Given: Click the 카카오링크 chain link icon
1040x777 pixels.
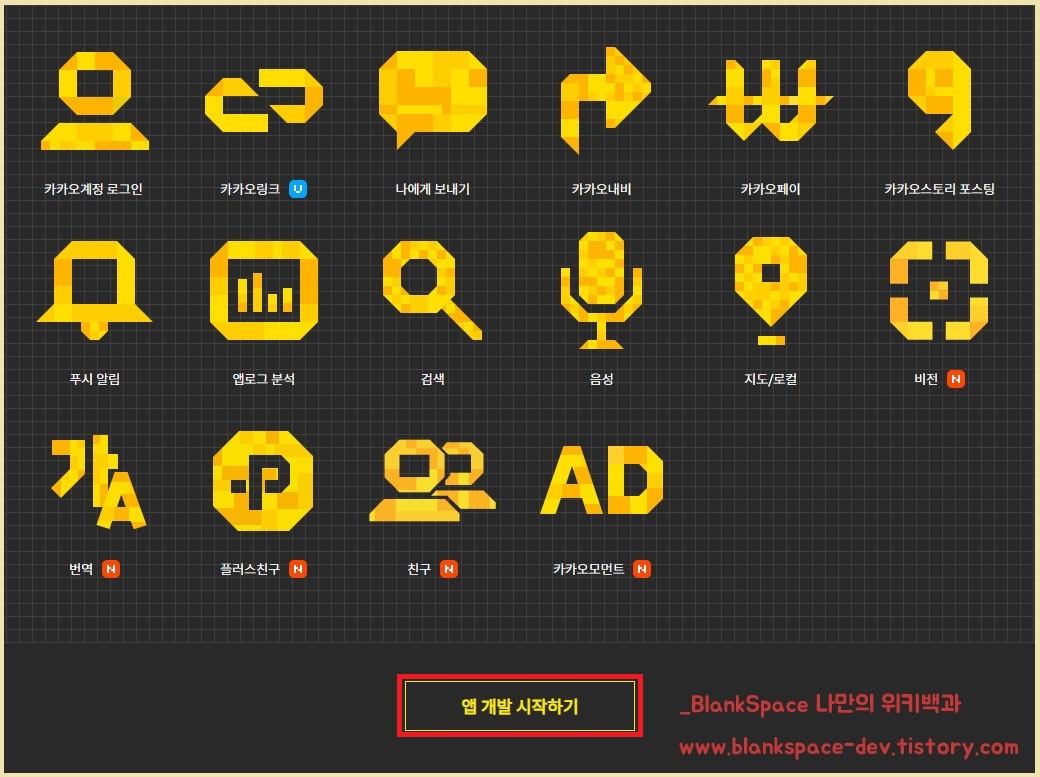Looking at the screenshot, I should tap(263, 100).
